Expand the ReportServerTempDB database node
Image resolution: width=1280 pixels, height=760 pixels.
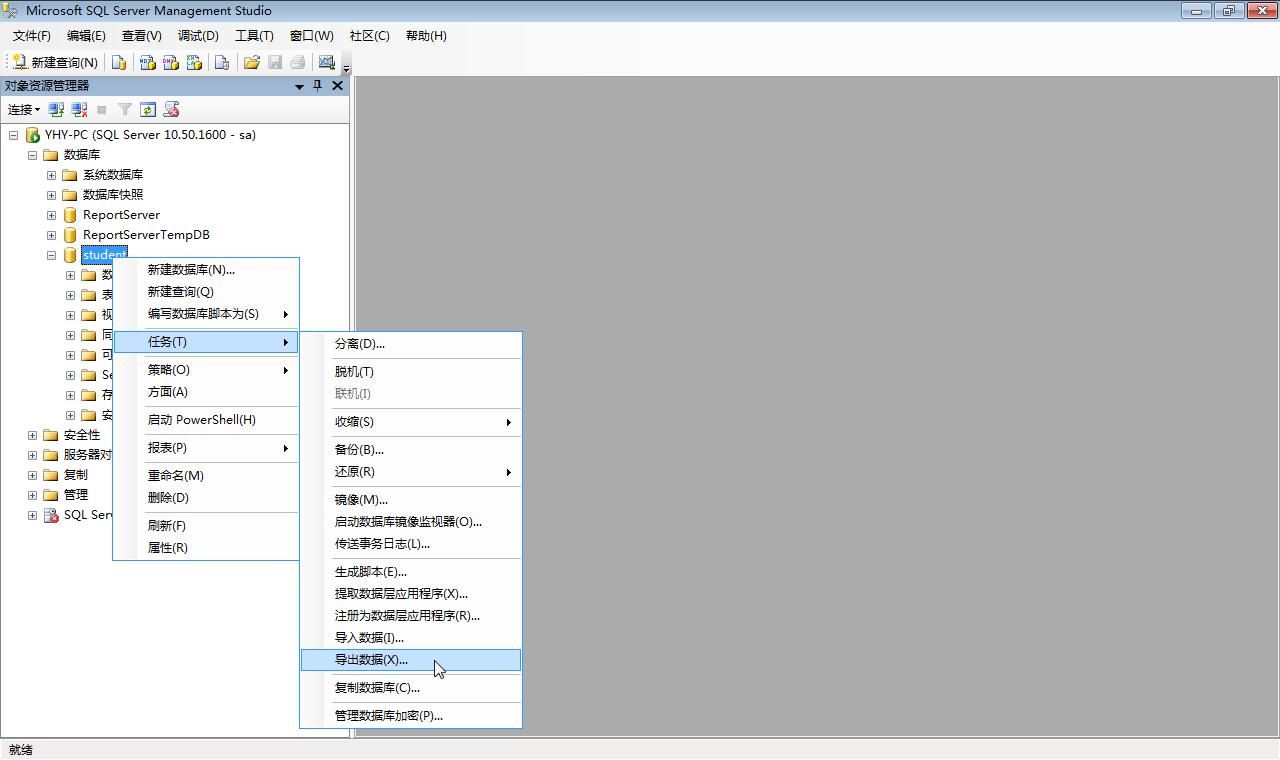pyautogui.click(x=51, y=235)
